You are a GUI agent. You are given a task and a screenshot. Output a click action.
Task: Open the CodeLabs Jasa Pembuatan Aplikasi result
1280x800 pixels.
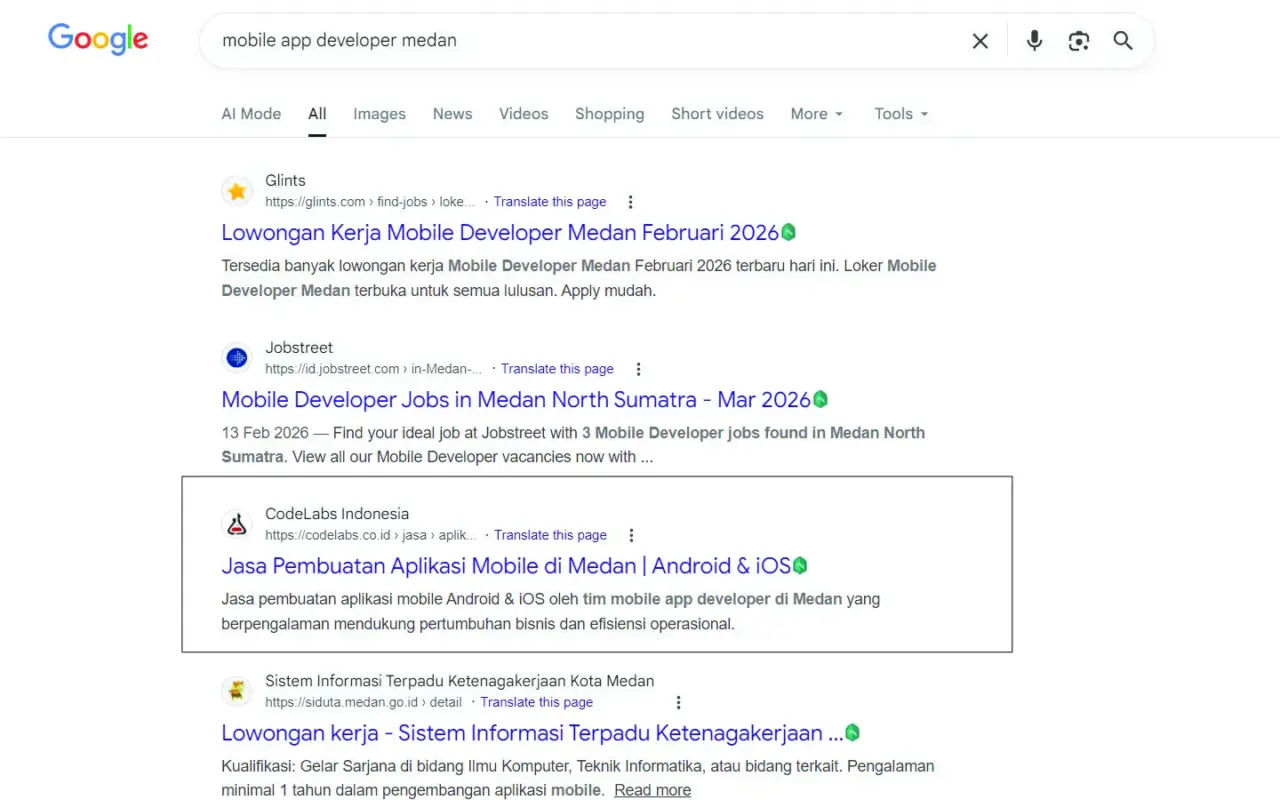pyautogui.click(x=505, y=565)
